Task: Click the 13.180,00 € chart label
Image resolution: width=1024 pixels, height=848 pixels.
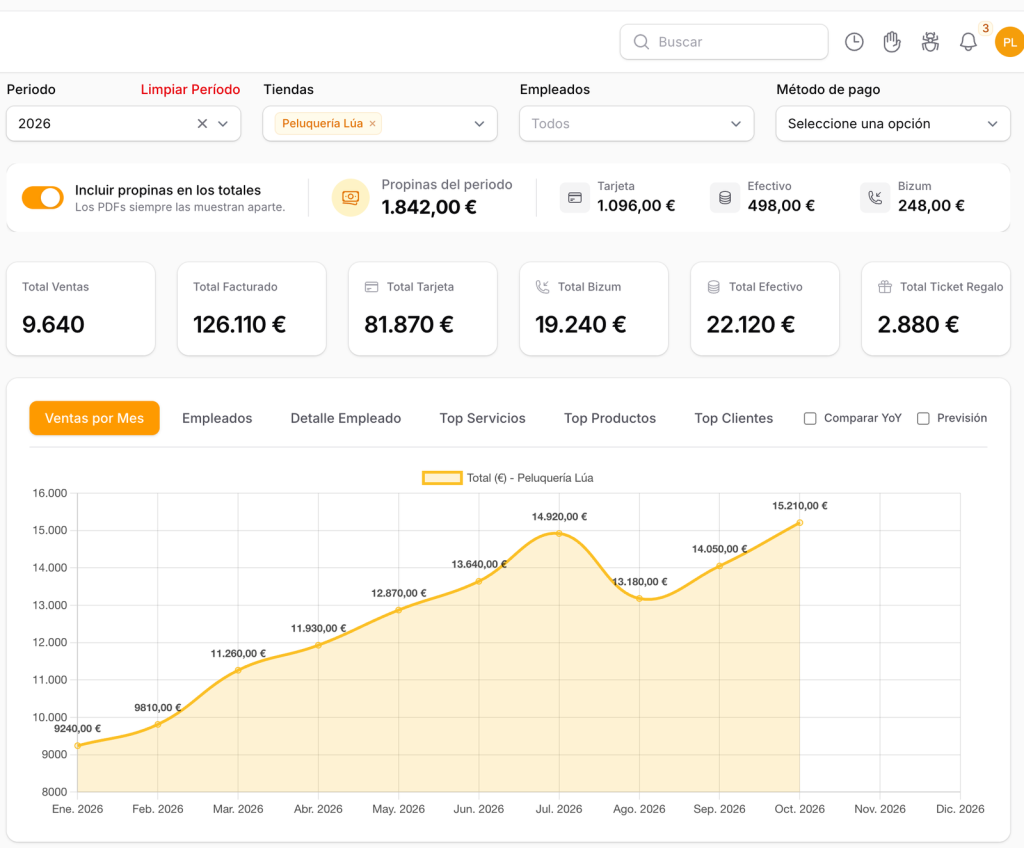Action: pyautogui.click(x=639, y=581)
